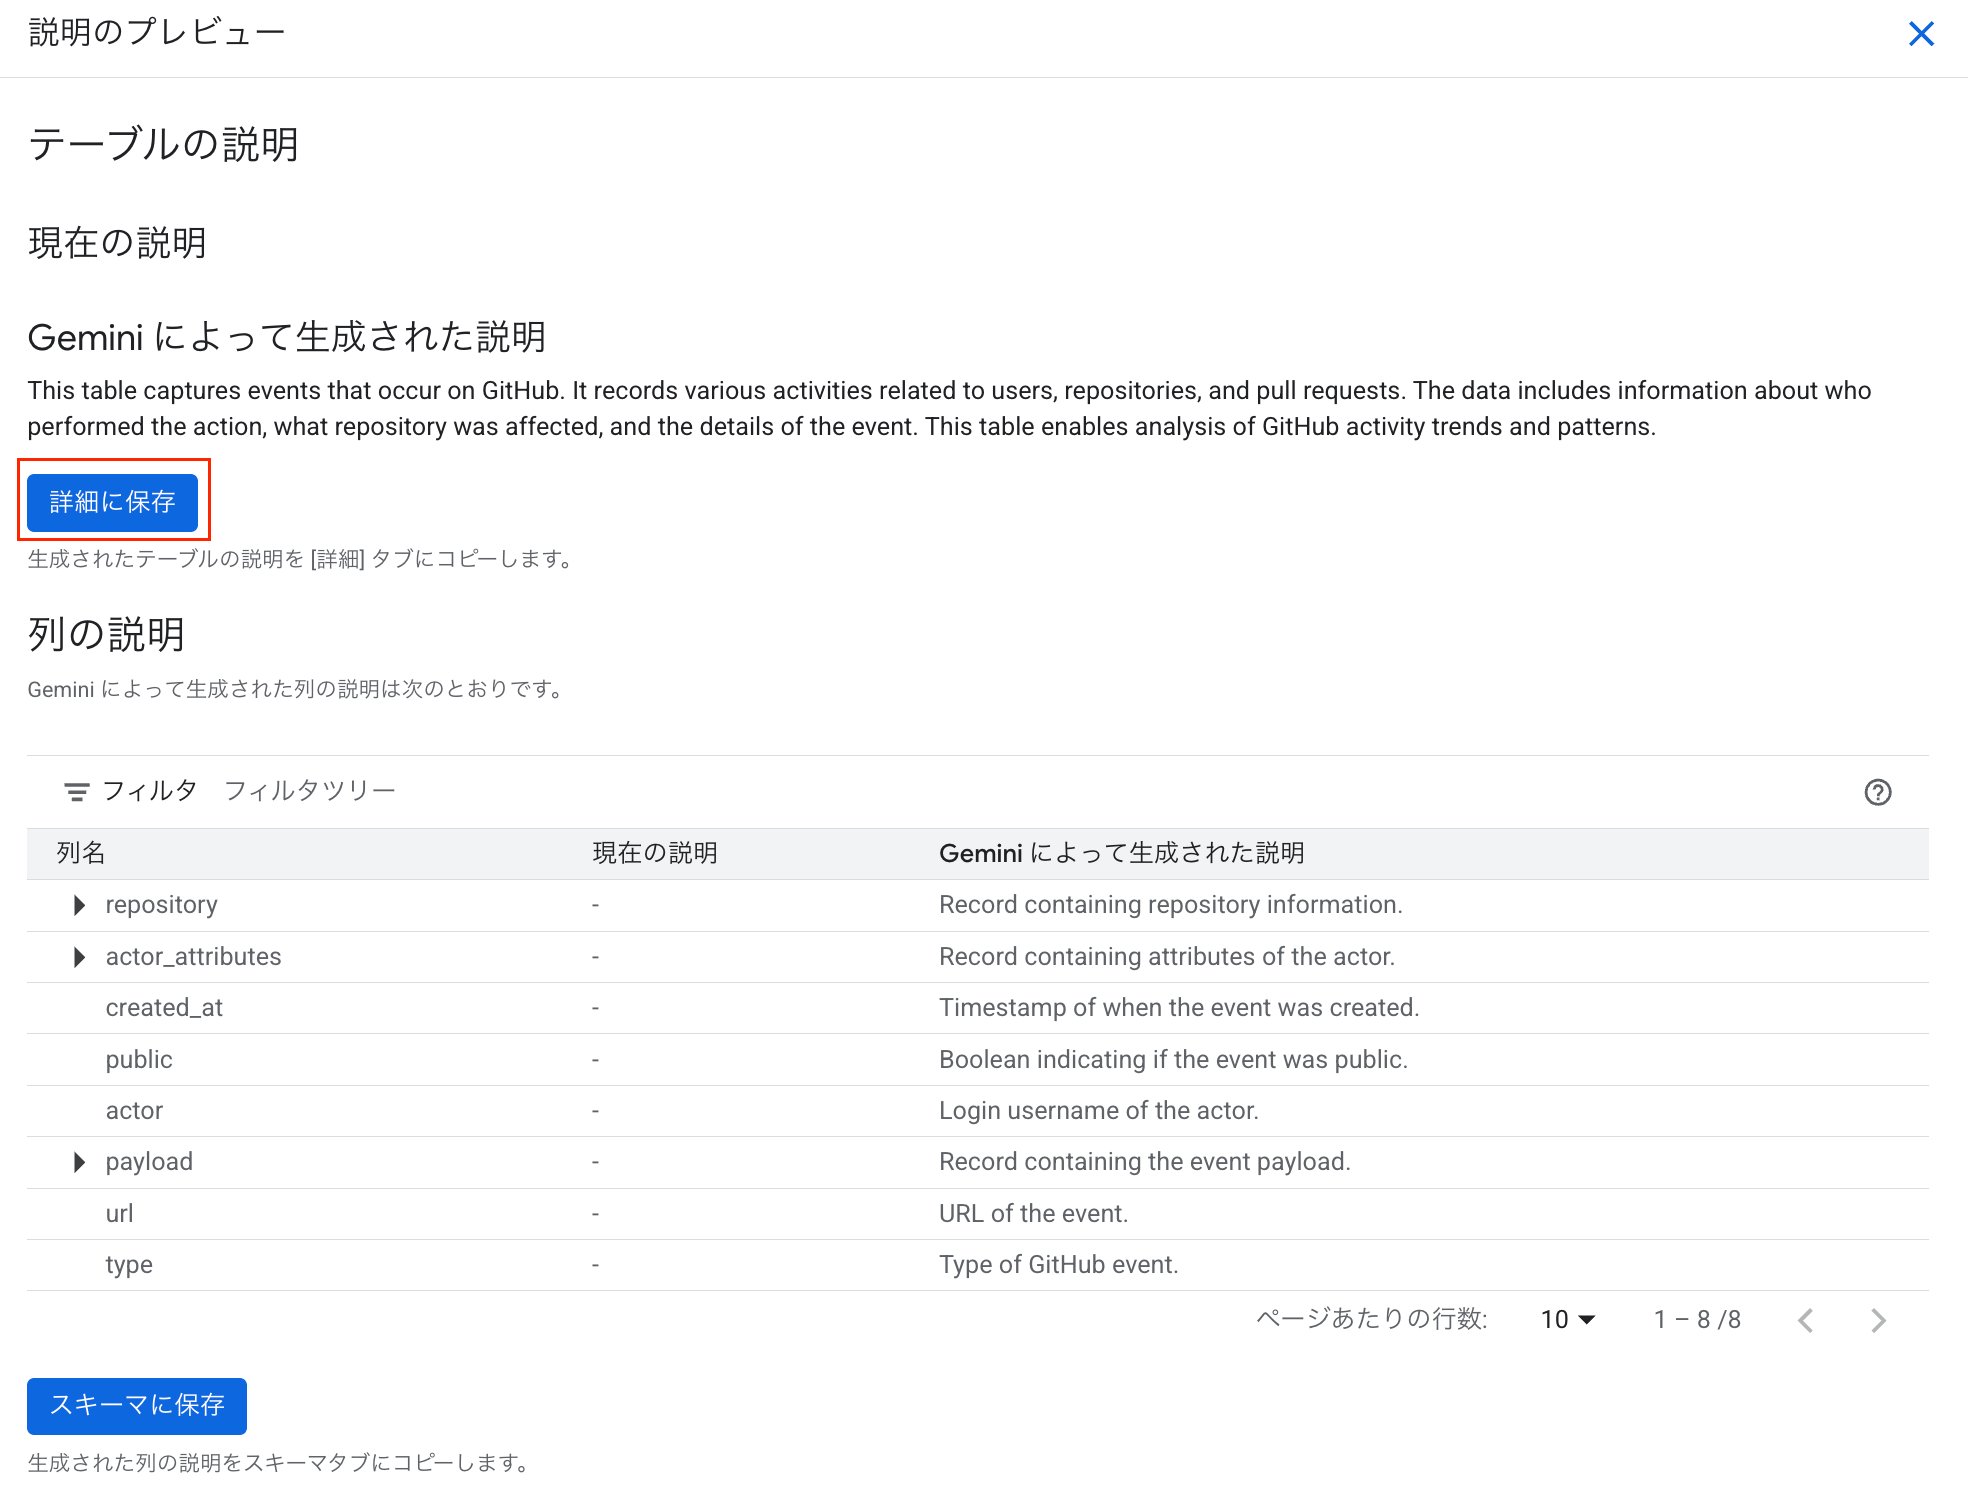1968x1492 pixels.
Task: Expand the payload row
Action: [x=79, y=1162]
